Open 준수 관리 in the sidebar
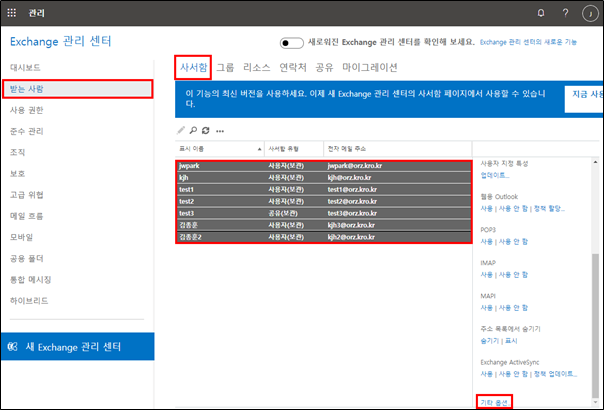The height and width of the screenshot is (410, 604). tap(27, 131)
